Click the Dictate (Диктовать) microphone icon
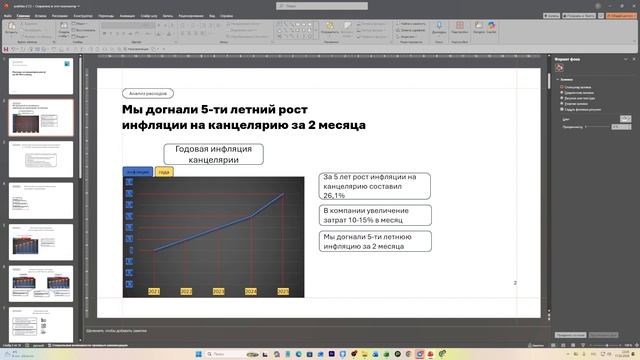This screenshot has height=360, width=640. (x=439, y=26)
